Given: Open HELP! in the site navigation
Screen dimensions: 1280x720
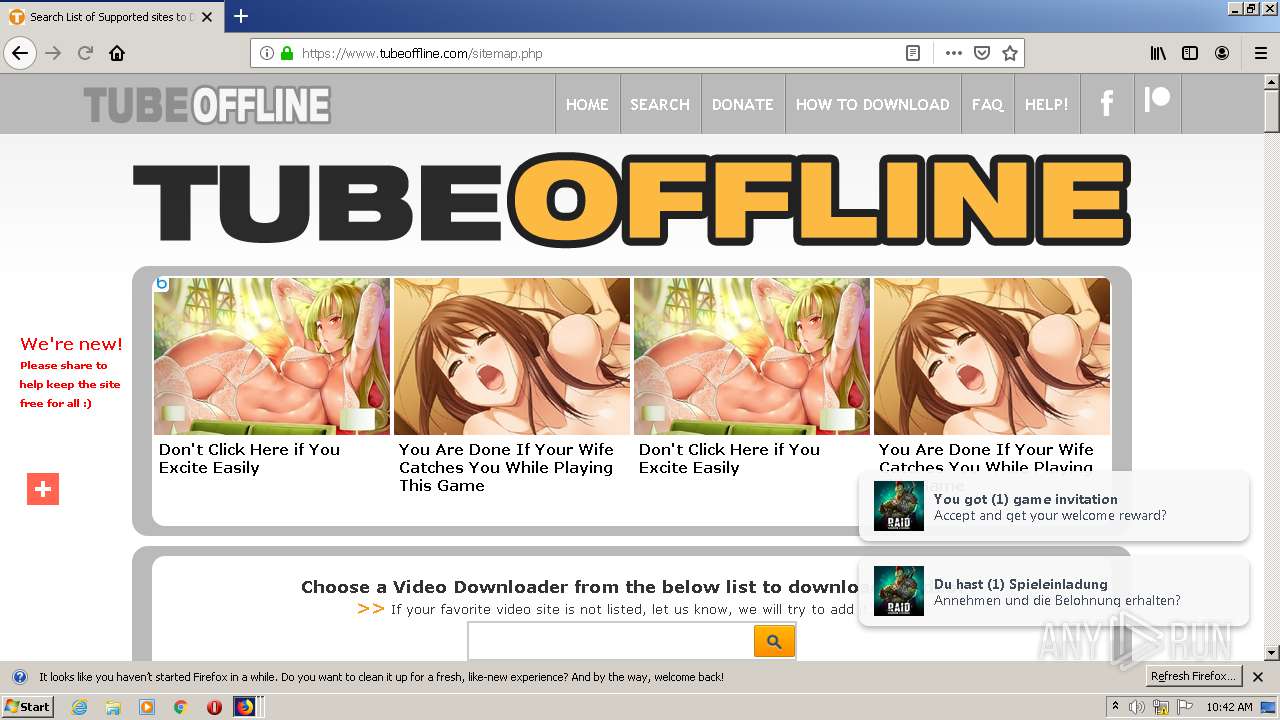Looking at the screenshot, I should 1047,104.
